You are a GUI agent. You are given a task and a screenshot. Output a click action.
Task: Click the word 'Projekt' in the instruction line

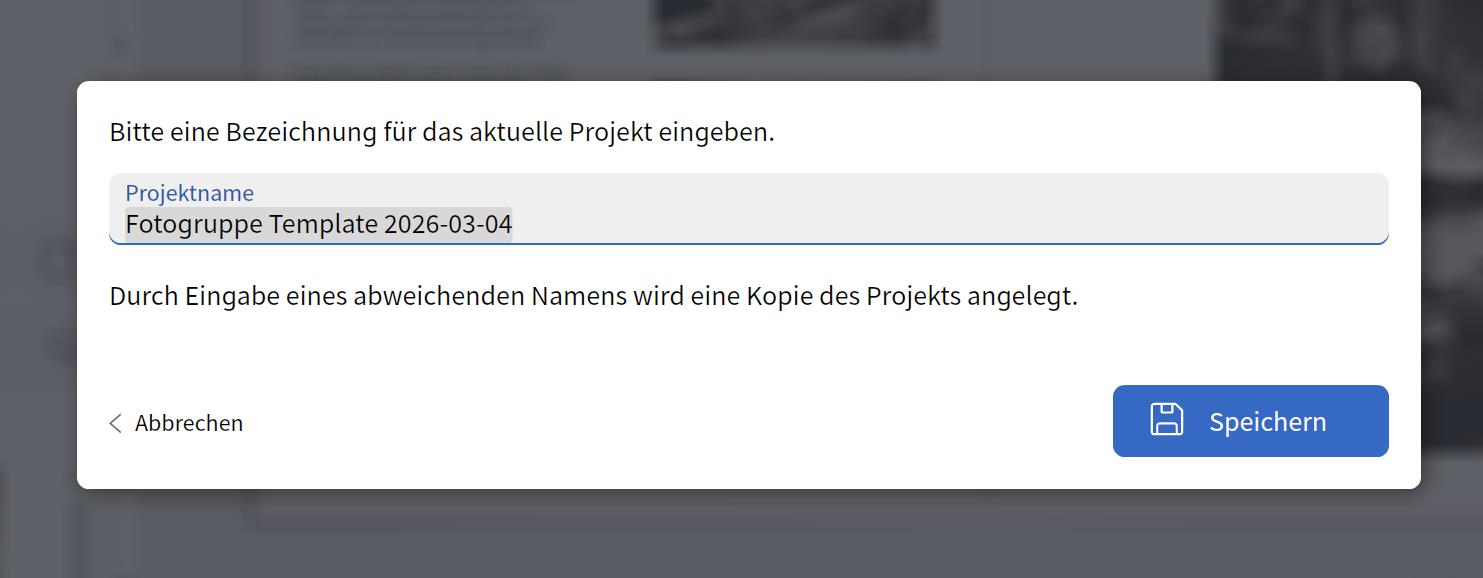(x=610, y=132)
